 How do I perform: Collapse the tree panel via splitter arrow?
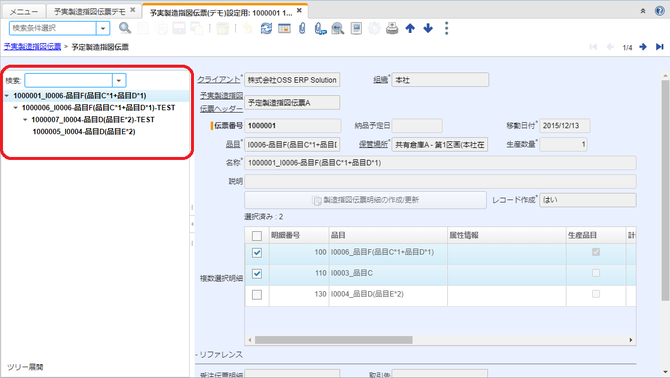[x=192, y=224]
